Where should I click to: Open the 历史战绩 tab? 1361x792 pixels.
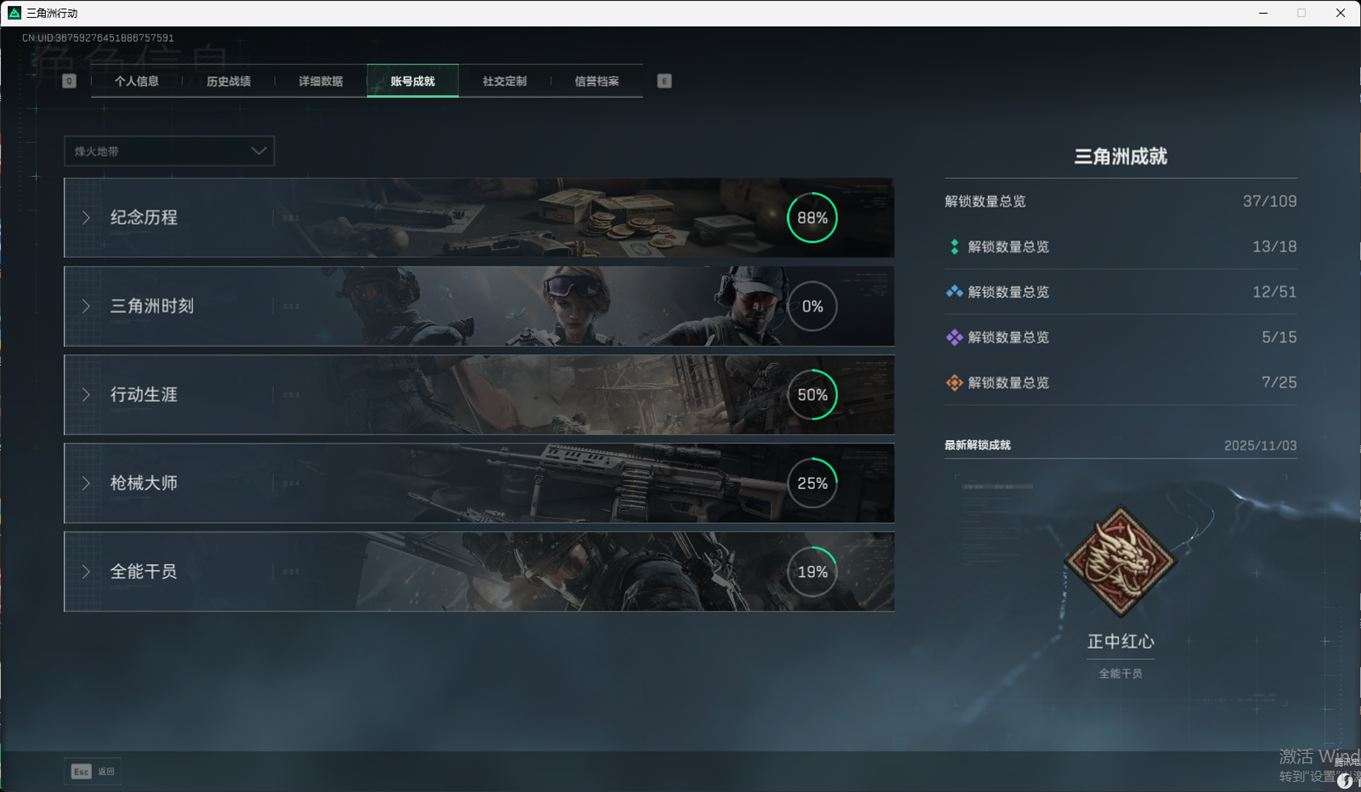pos(229,81)
